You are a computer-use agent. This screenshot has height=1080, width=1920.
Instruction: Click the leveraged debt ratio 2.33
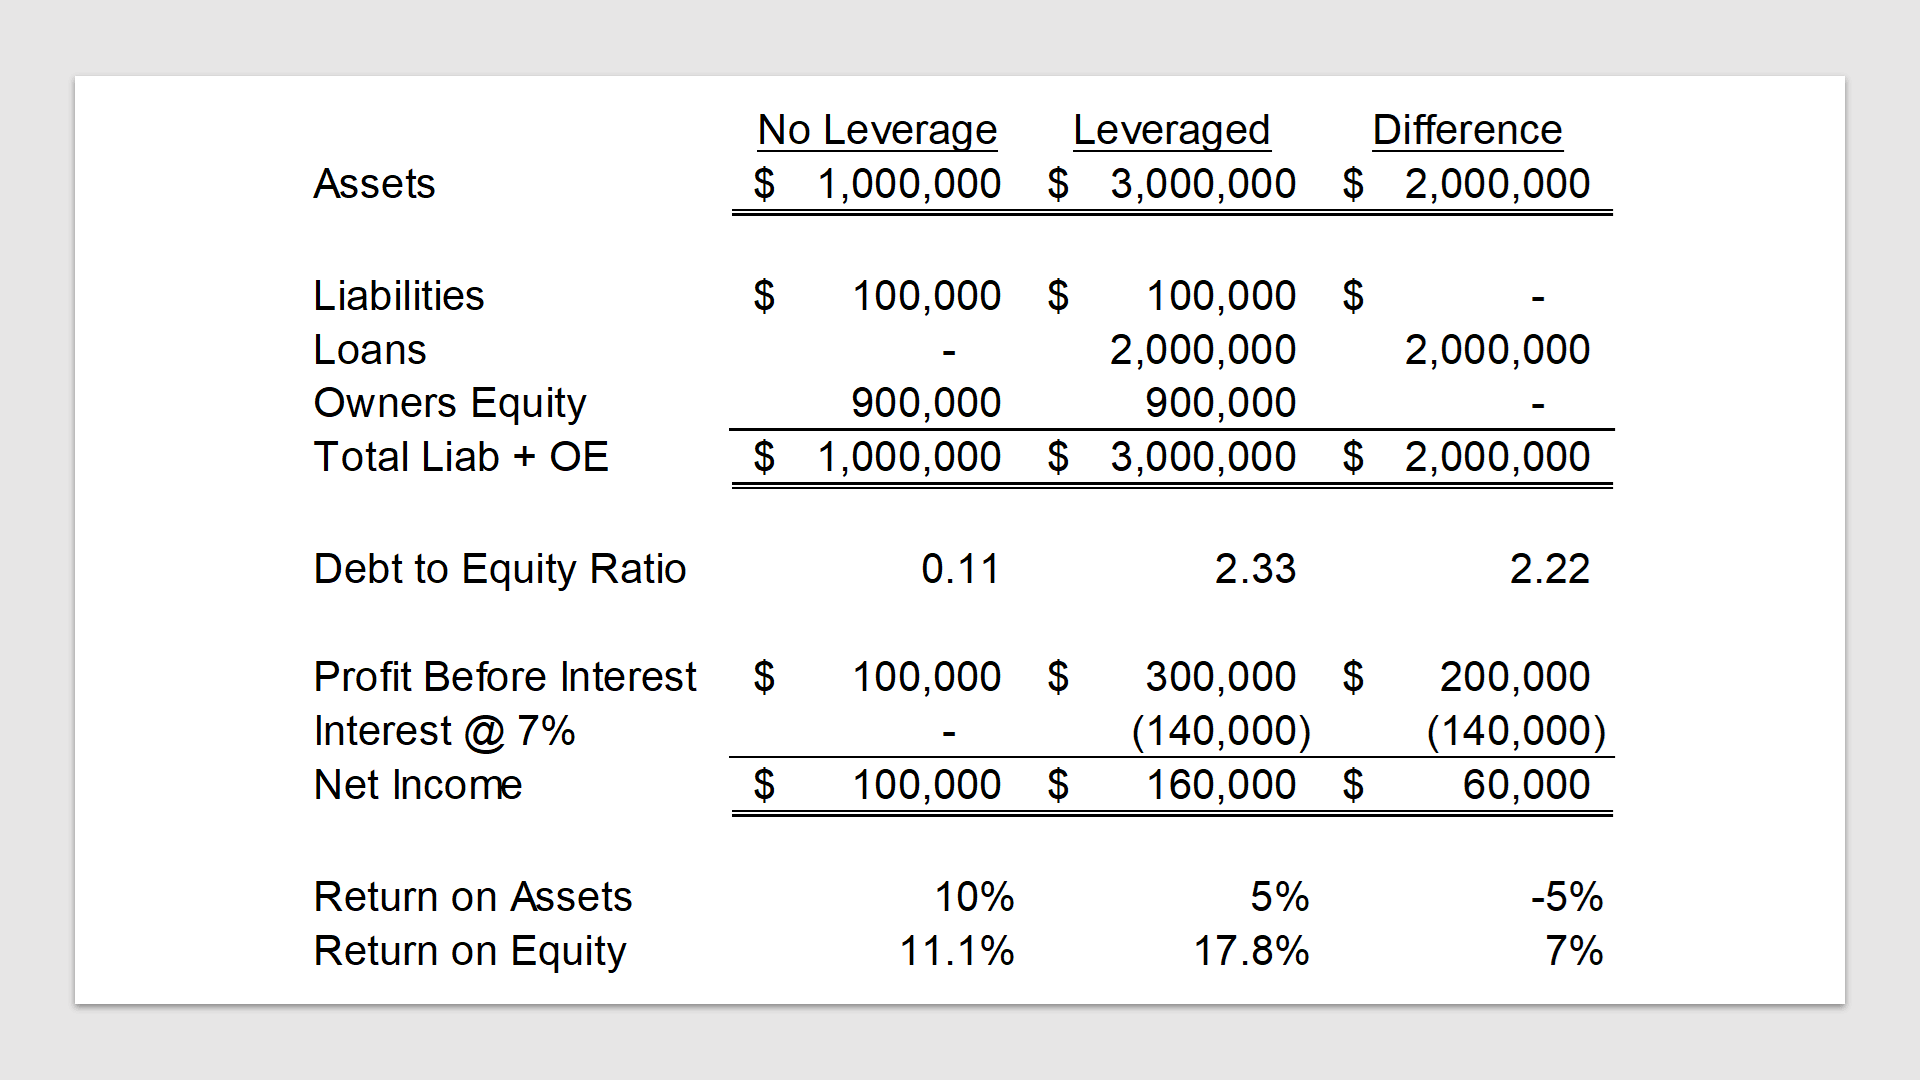[x=1255, y=569]
